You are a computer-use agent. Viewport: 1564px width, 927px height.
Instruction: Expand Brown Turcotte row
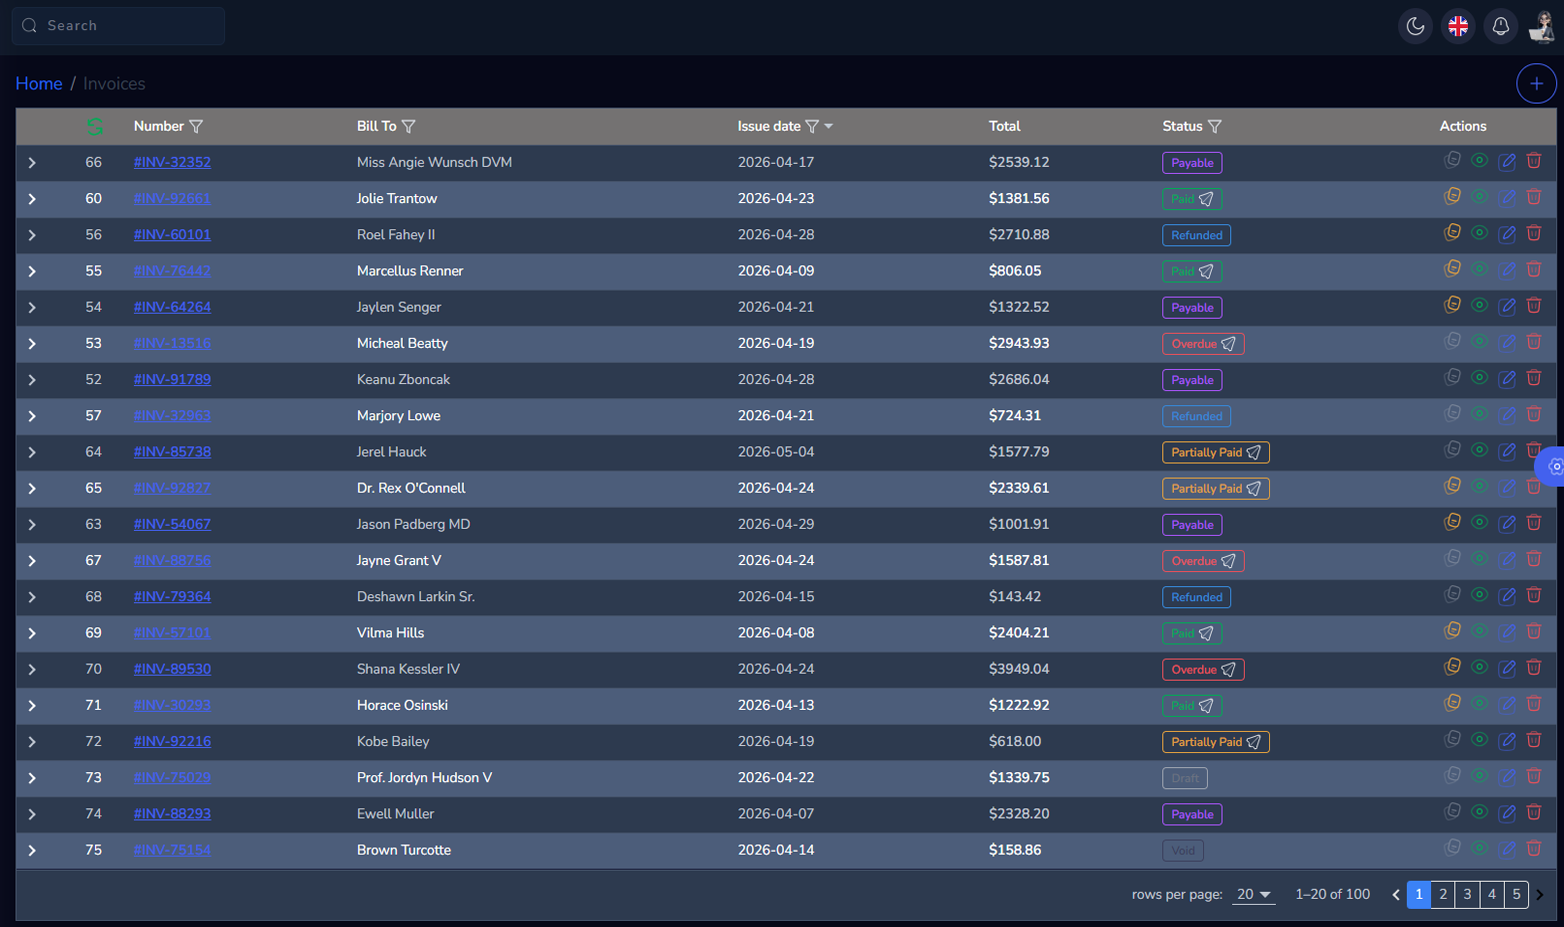pos(32,850)
